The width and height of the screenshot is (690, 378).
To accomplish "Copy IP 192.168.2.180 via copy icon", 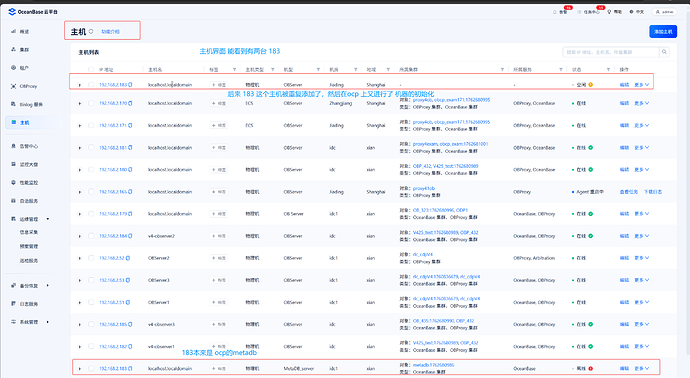I will pyautogui.click(x=130, y=169).
